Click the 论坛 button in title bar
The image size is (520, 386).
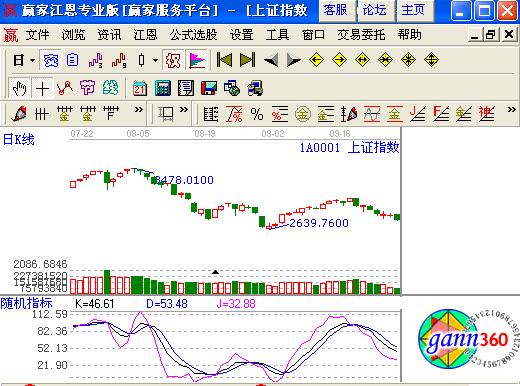[375, 10]
